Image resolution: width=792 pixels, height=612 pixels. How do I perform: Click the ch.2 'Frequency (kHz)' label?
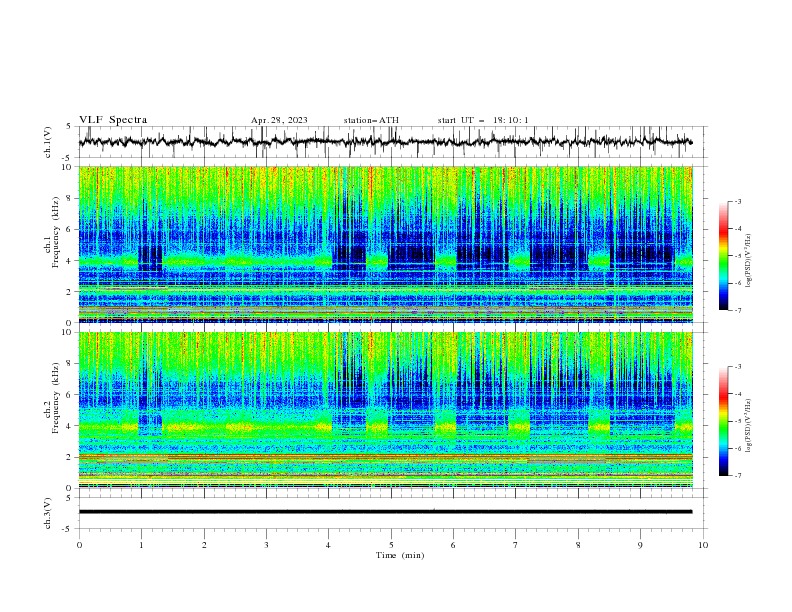pyautogui.click(x=56, y=398)
